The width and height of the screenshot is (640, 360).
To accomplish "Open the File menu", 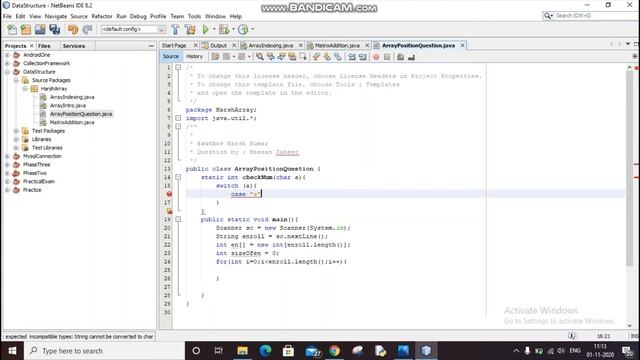I will [x=7, y=16].
